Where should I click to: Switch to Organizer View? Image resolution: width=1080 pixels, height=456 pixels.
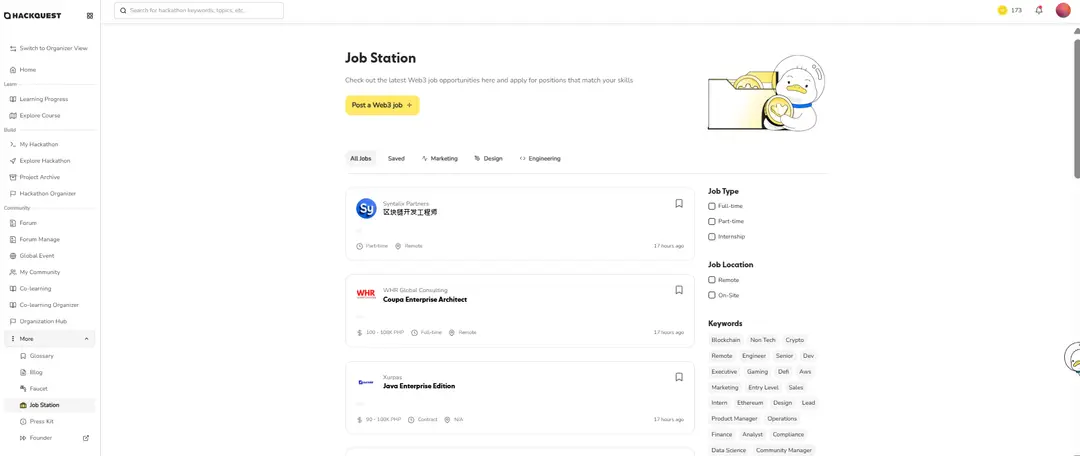point(52,48)
